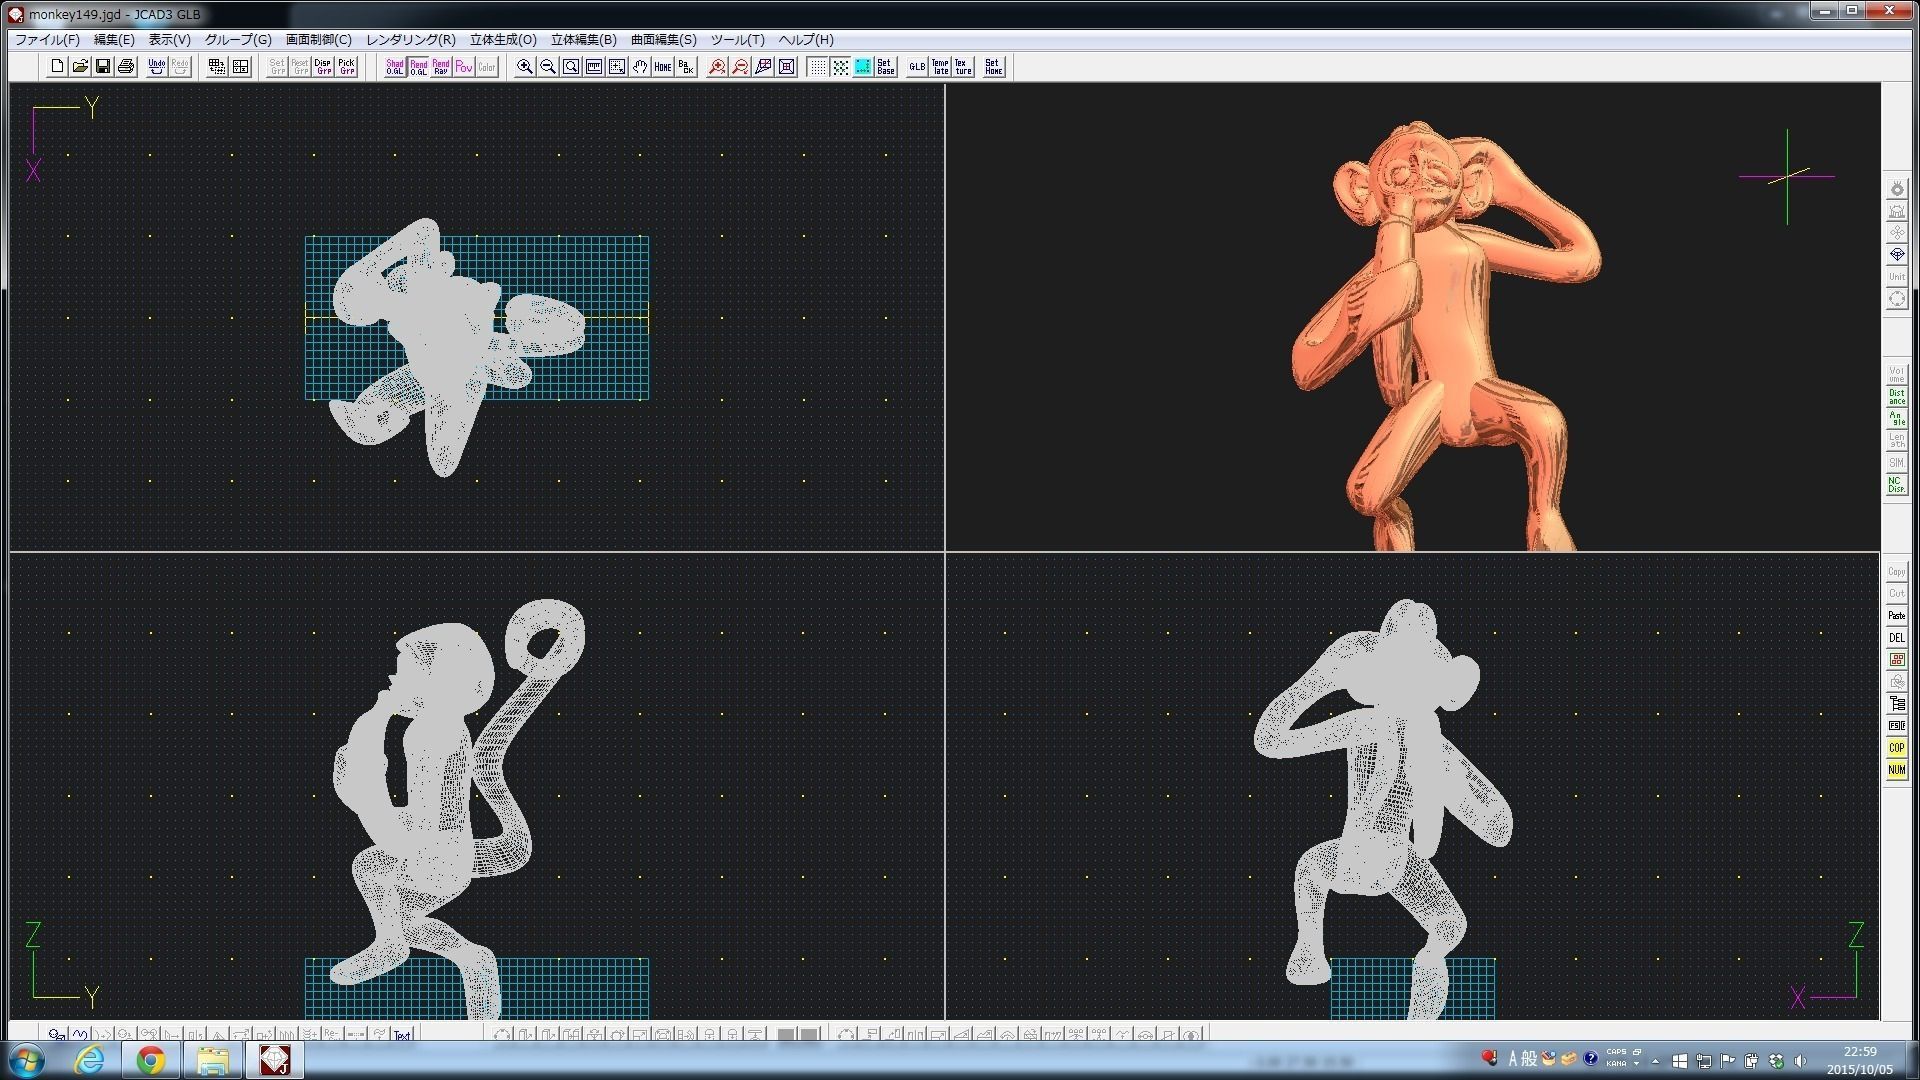Image resolution: width=1920 pixels, height=1080 pixels.
Task: Click the Paste button in sidebar
Action: tap(1896, 616)
